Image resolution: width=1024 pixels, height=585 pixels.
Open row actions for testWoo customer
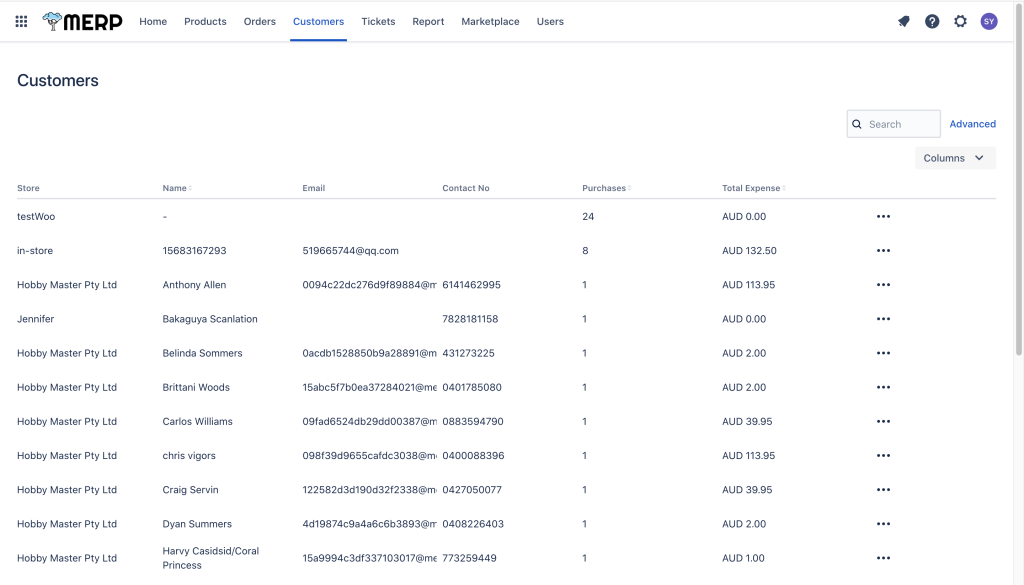(883, 217)
